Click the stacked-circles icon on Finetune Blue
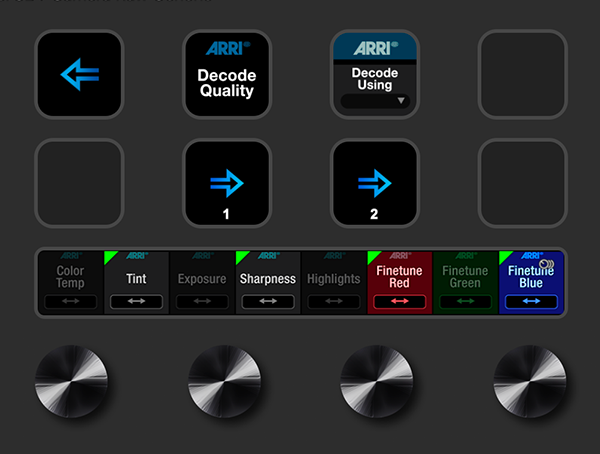The width and height of the screenshot is (600, 454). (546, 264)
